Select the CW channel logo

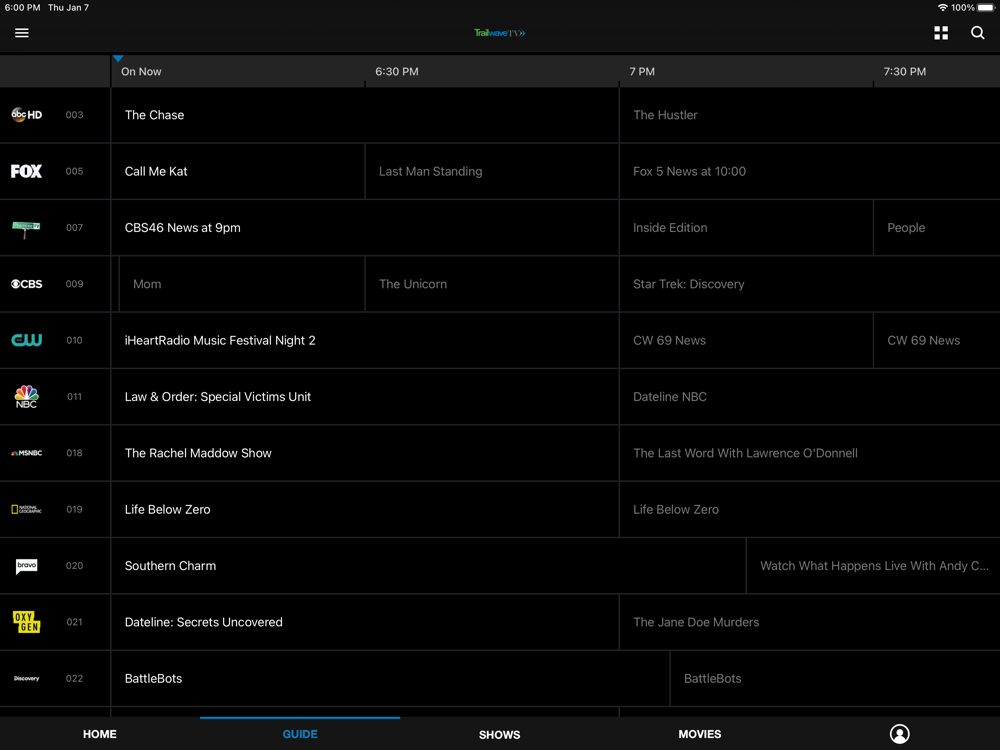[x=27, y=340]
